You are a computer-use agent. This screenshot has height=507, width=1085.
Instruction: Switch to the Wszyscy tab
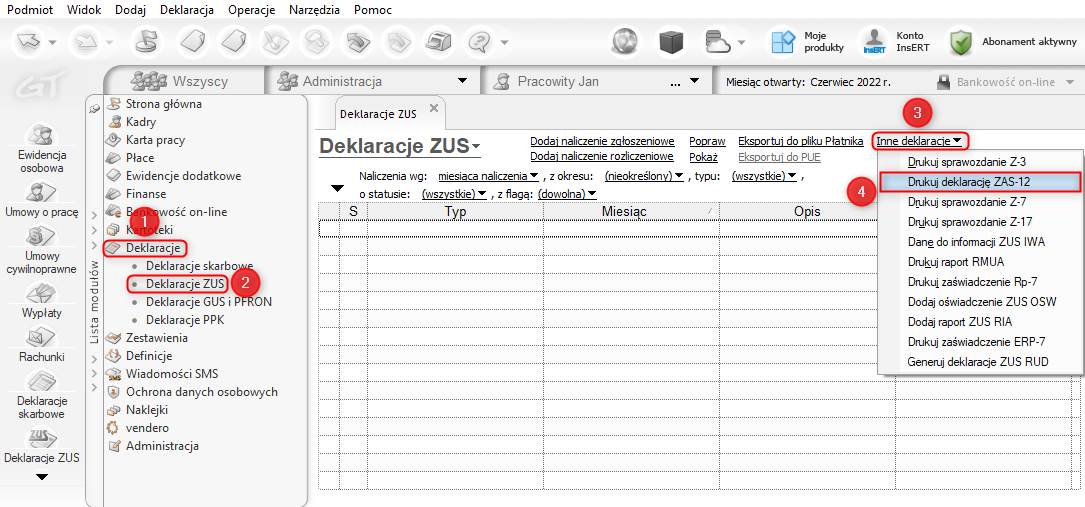pos(185,82)
